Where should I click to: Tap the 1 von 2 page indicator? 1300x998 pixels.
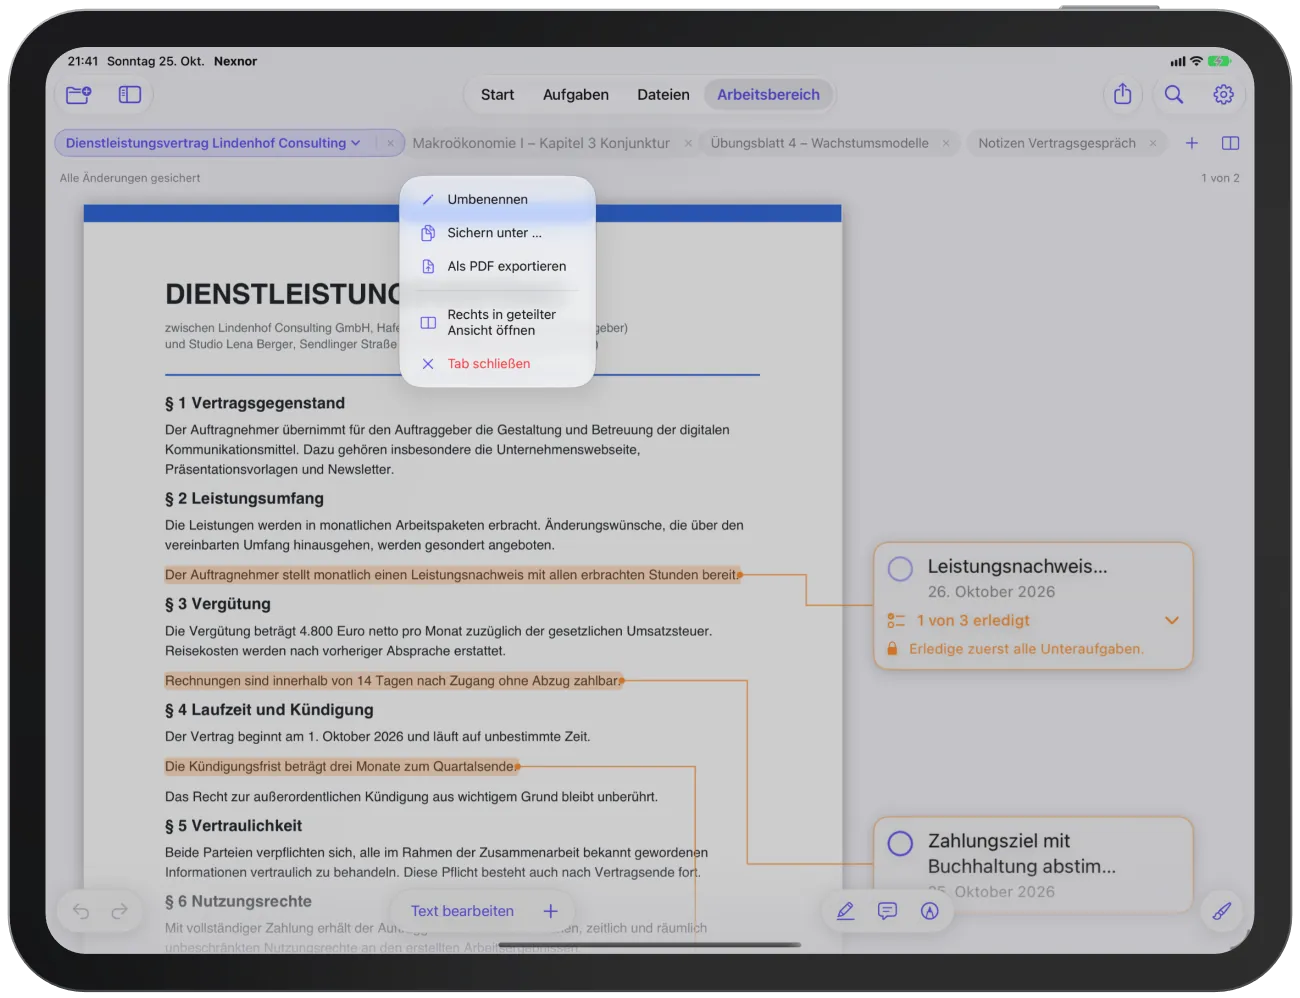click(1220, 178)
